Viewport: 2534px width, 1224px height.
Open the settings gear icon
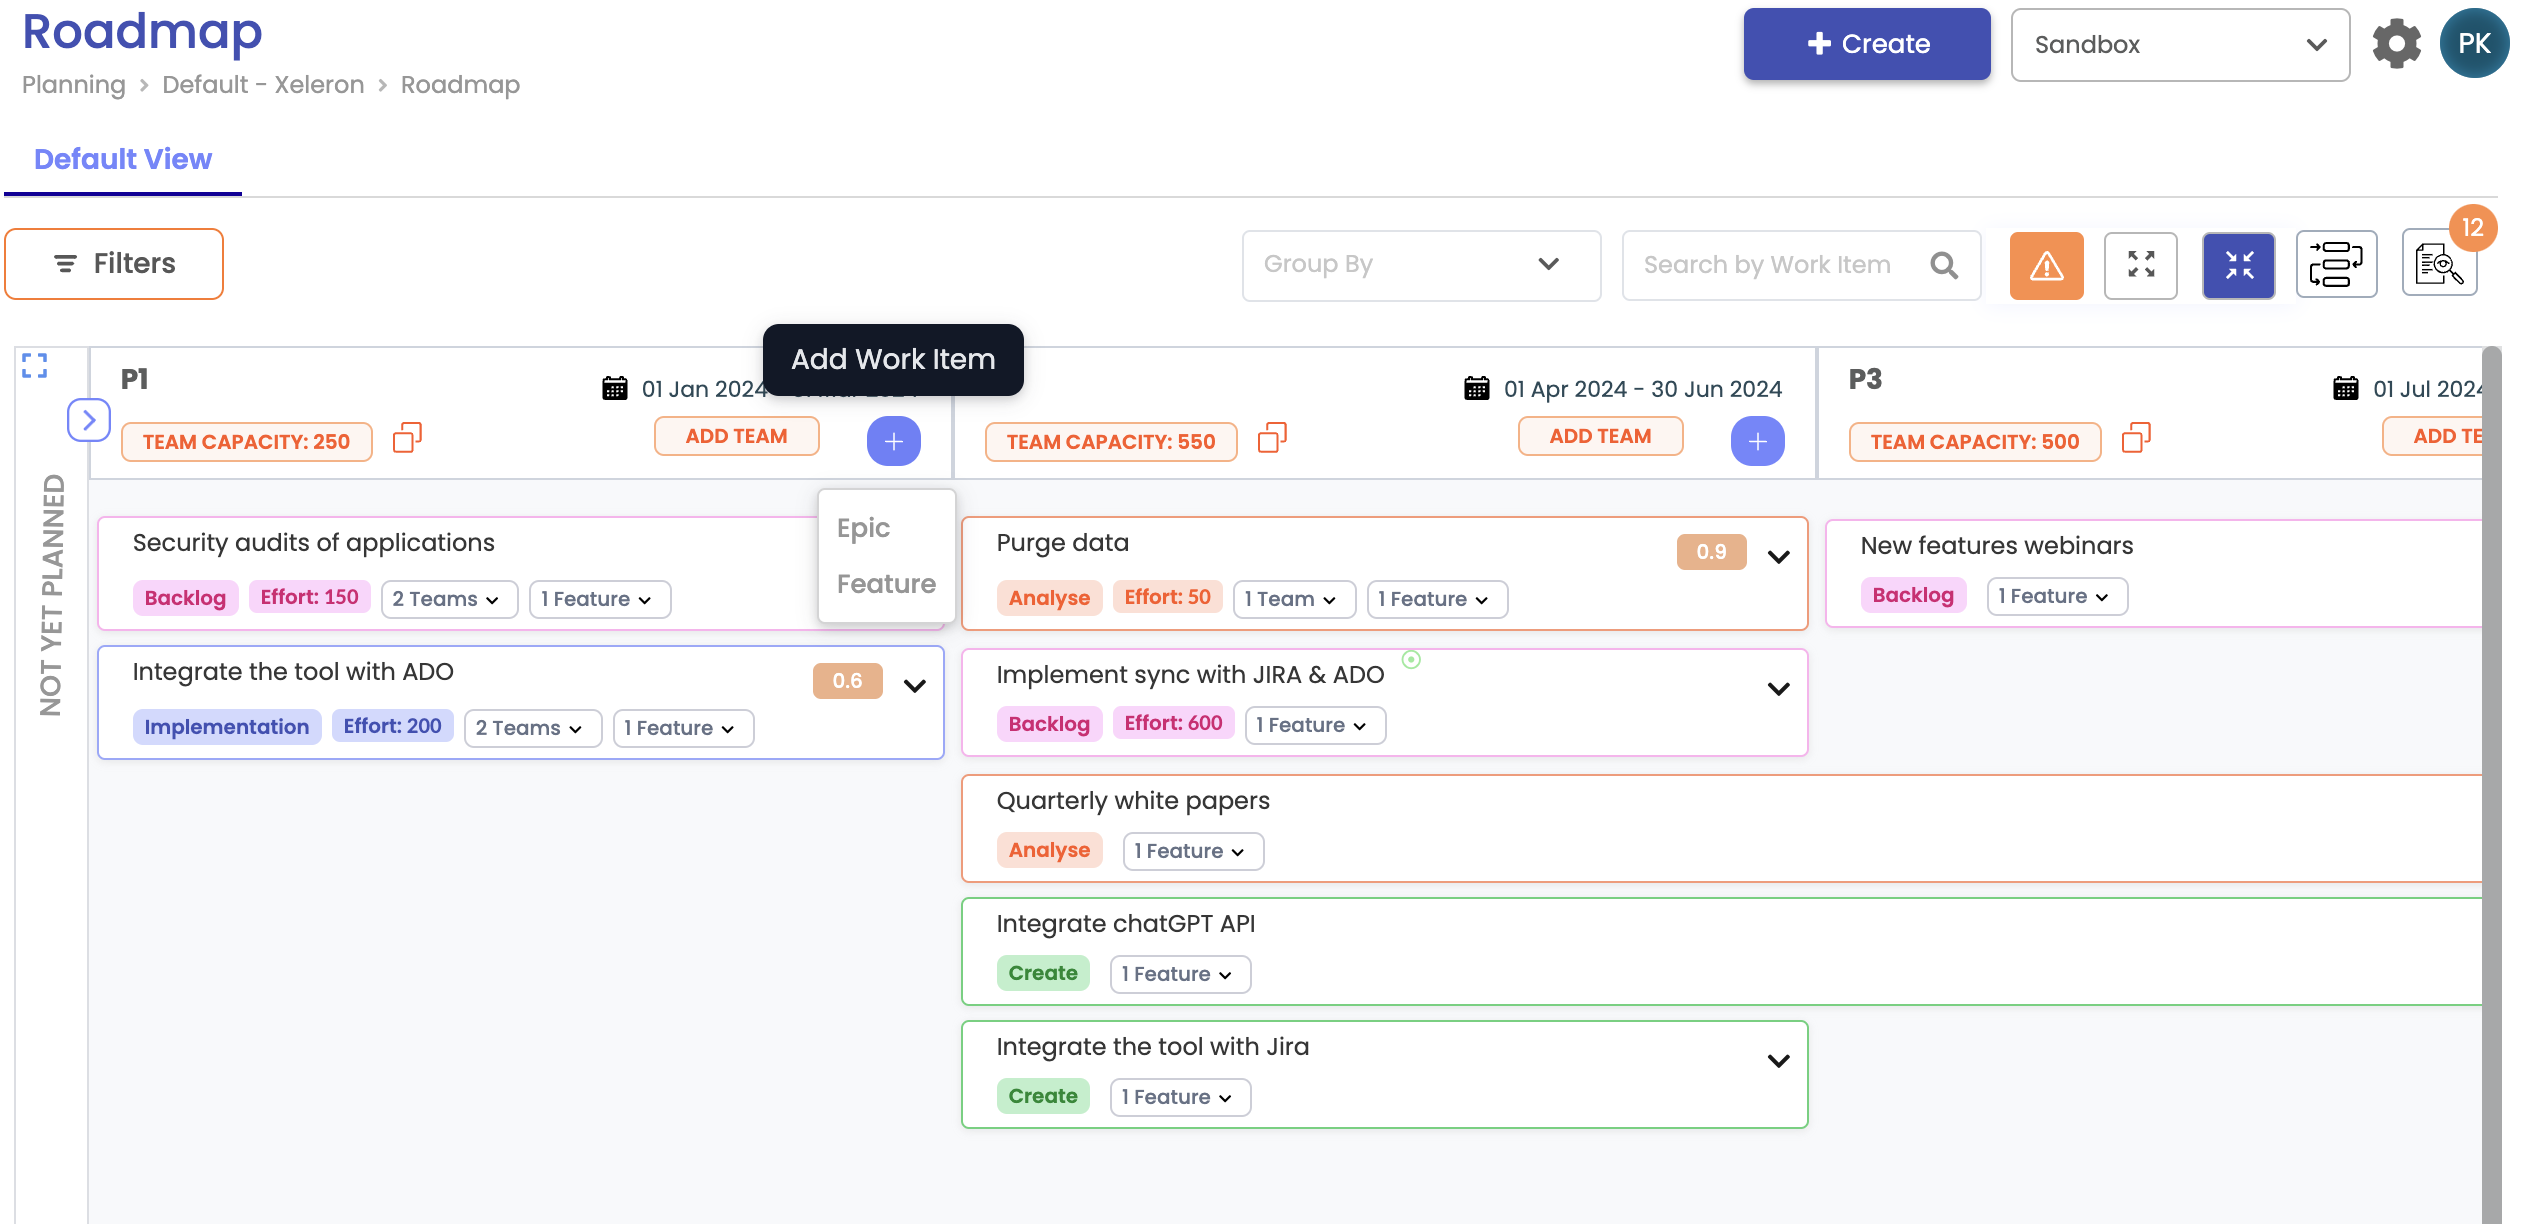(x=2396, y=44)
